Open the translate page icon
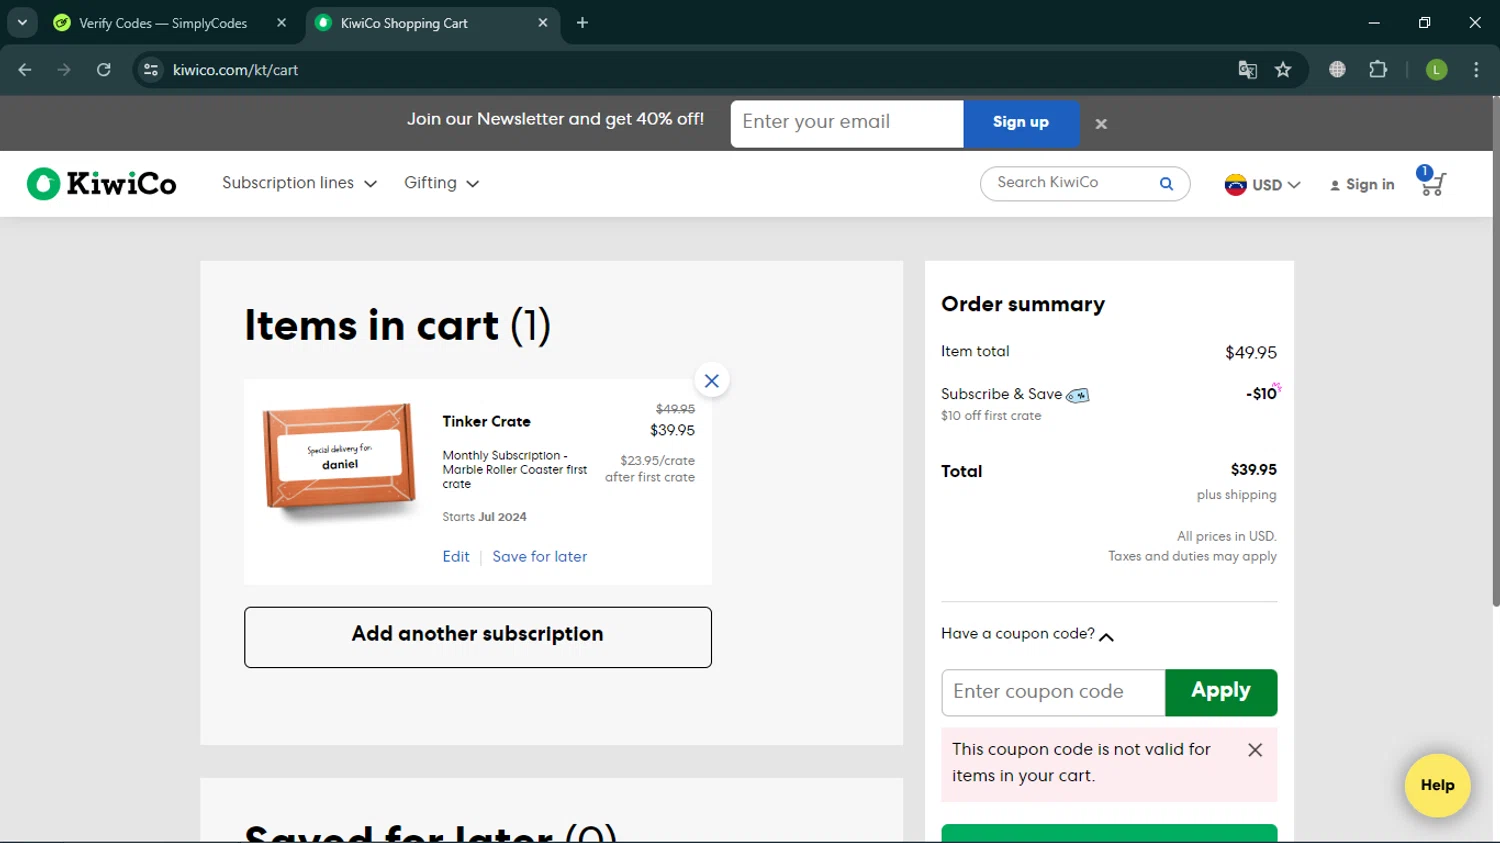The width and height of the screenshot is (1500, 843). 1247,70
